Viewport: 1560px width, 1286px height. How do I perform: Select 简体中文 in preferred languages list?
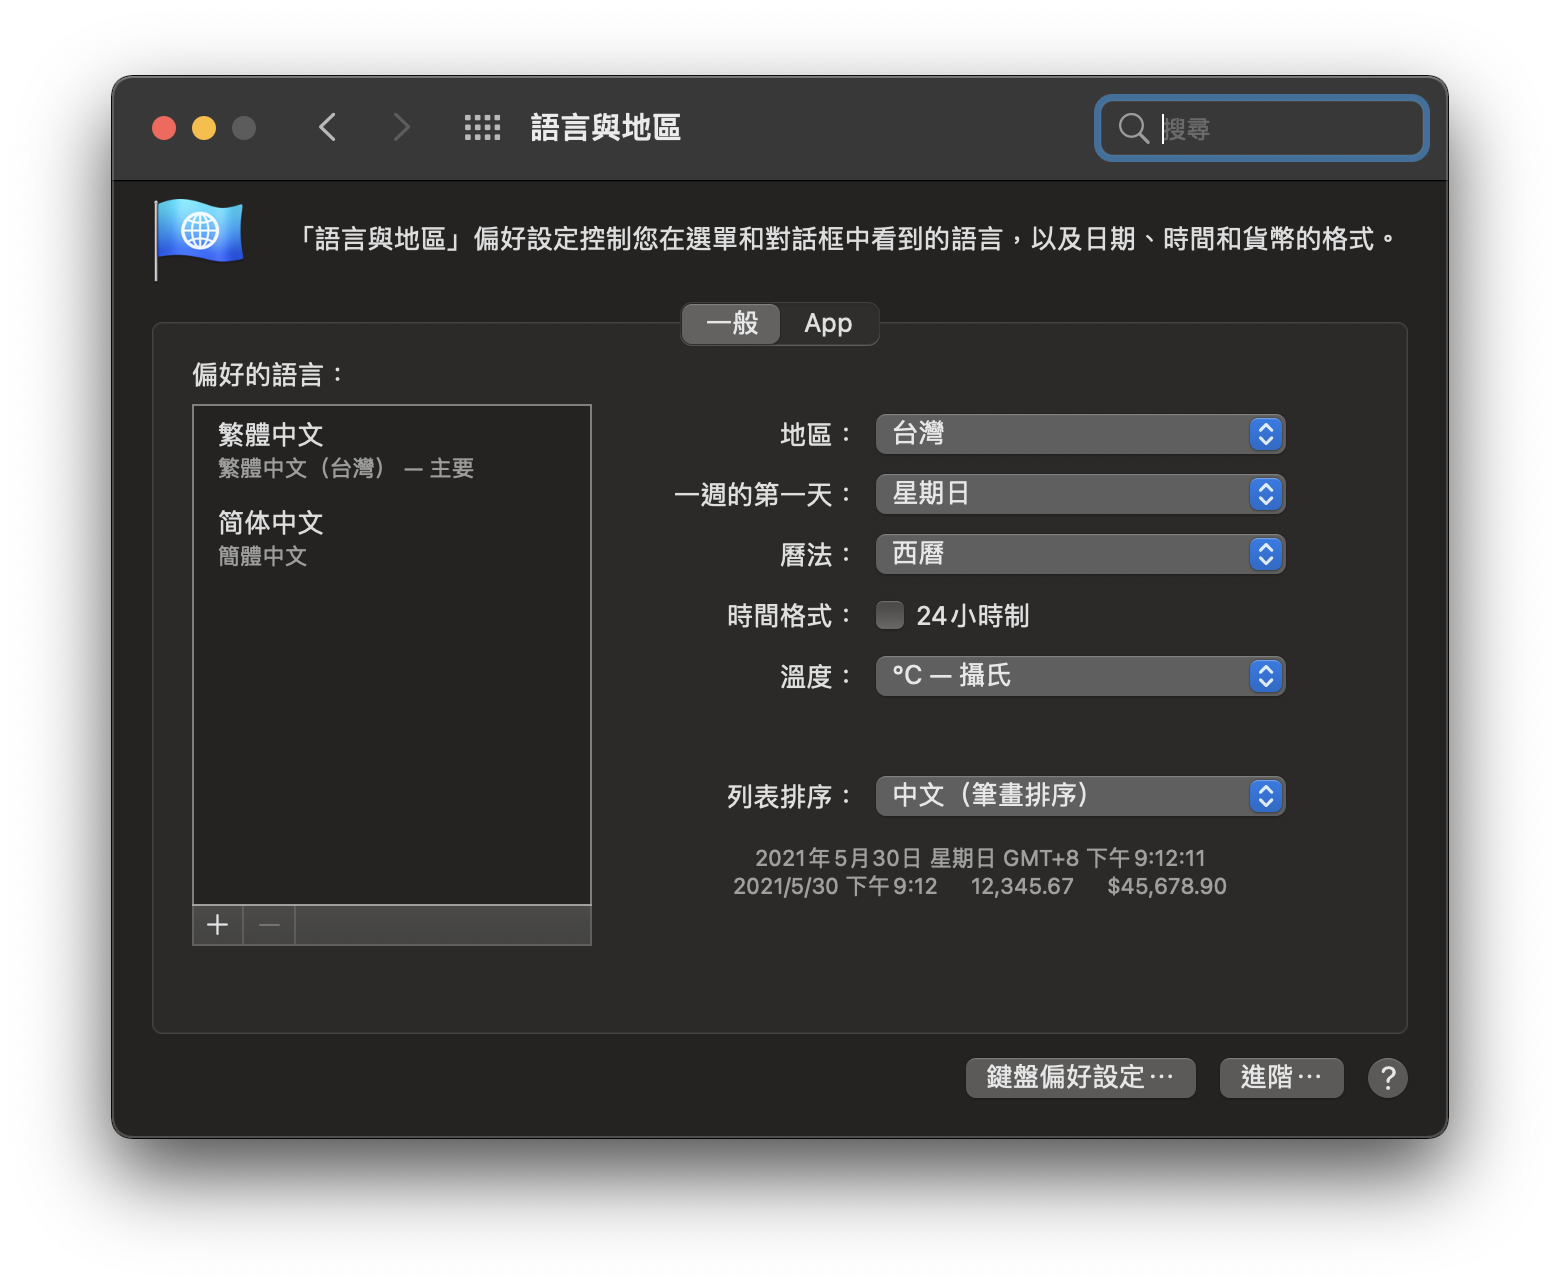point(392,538)
